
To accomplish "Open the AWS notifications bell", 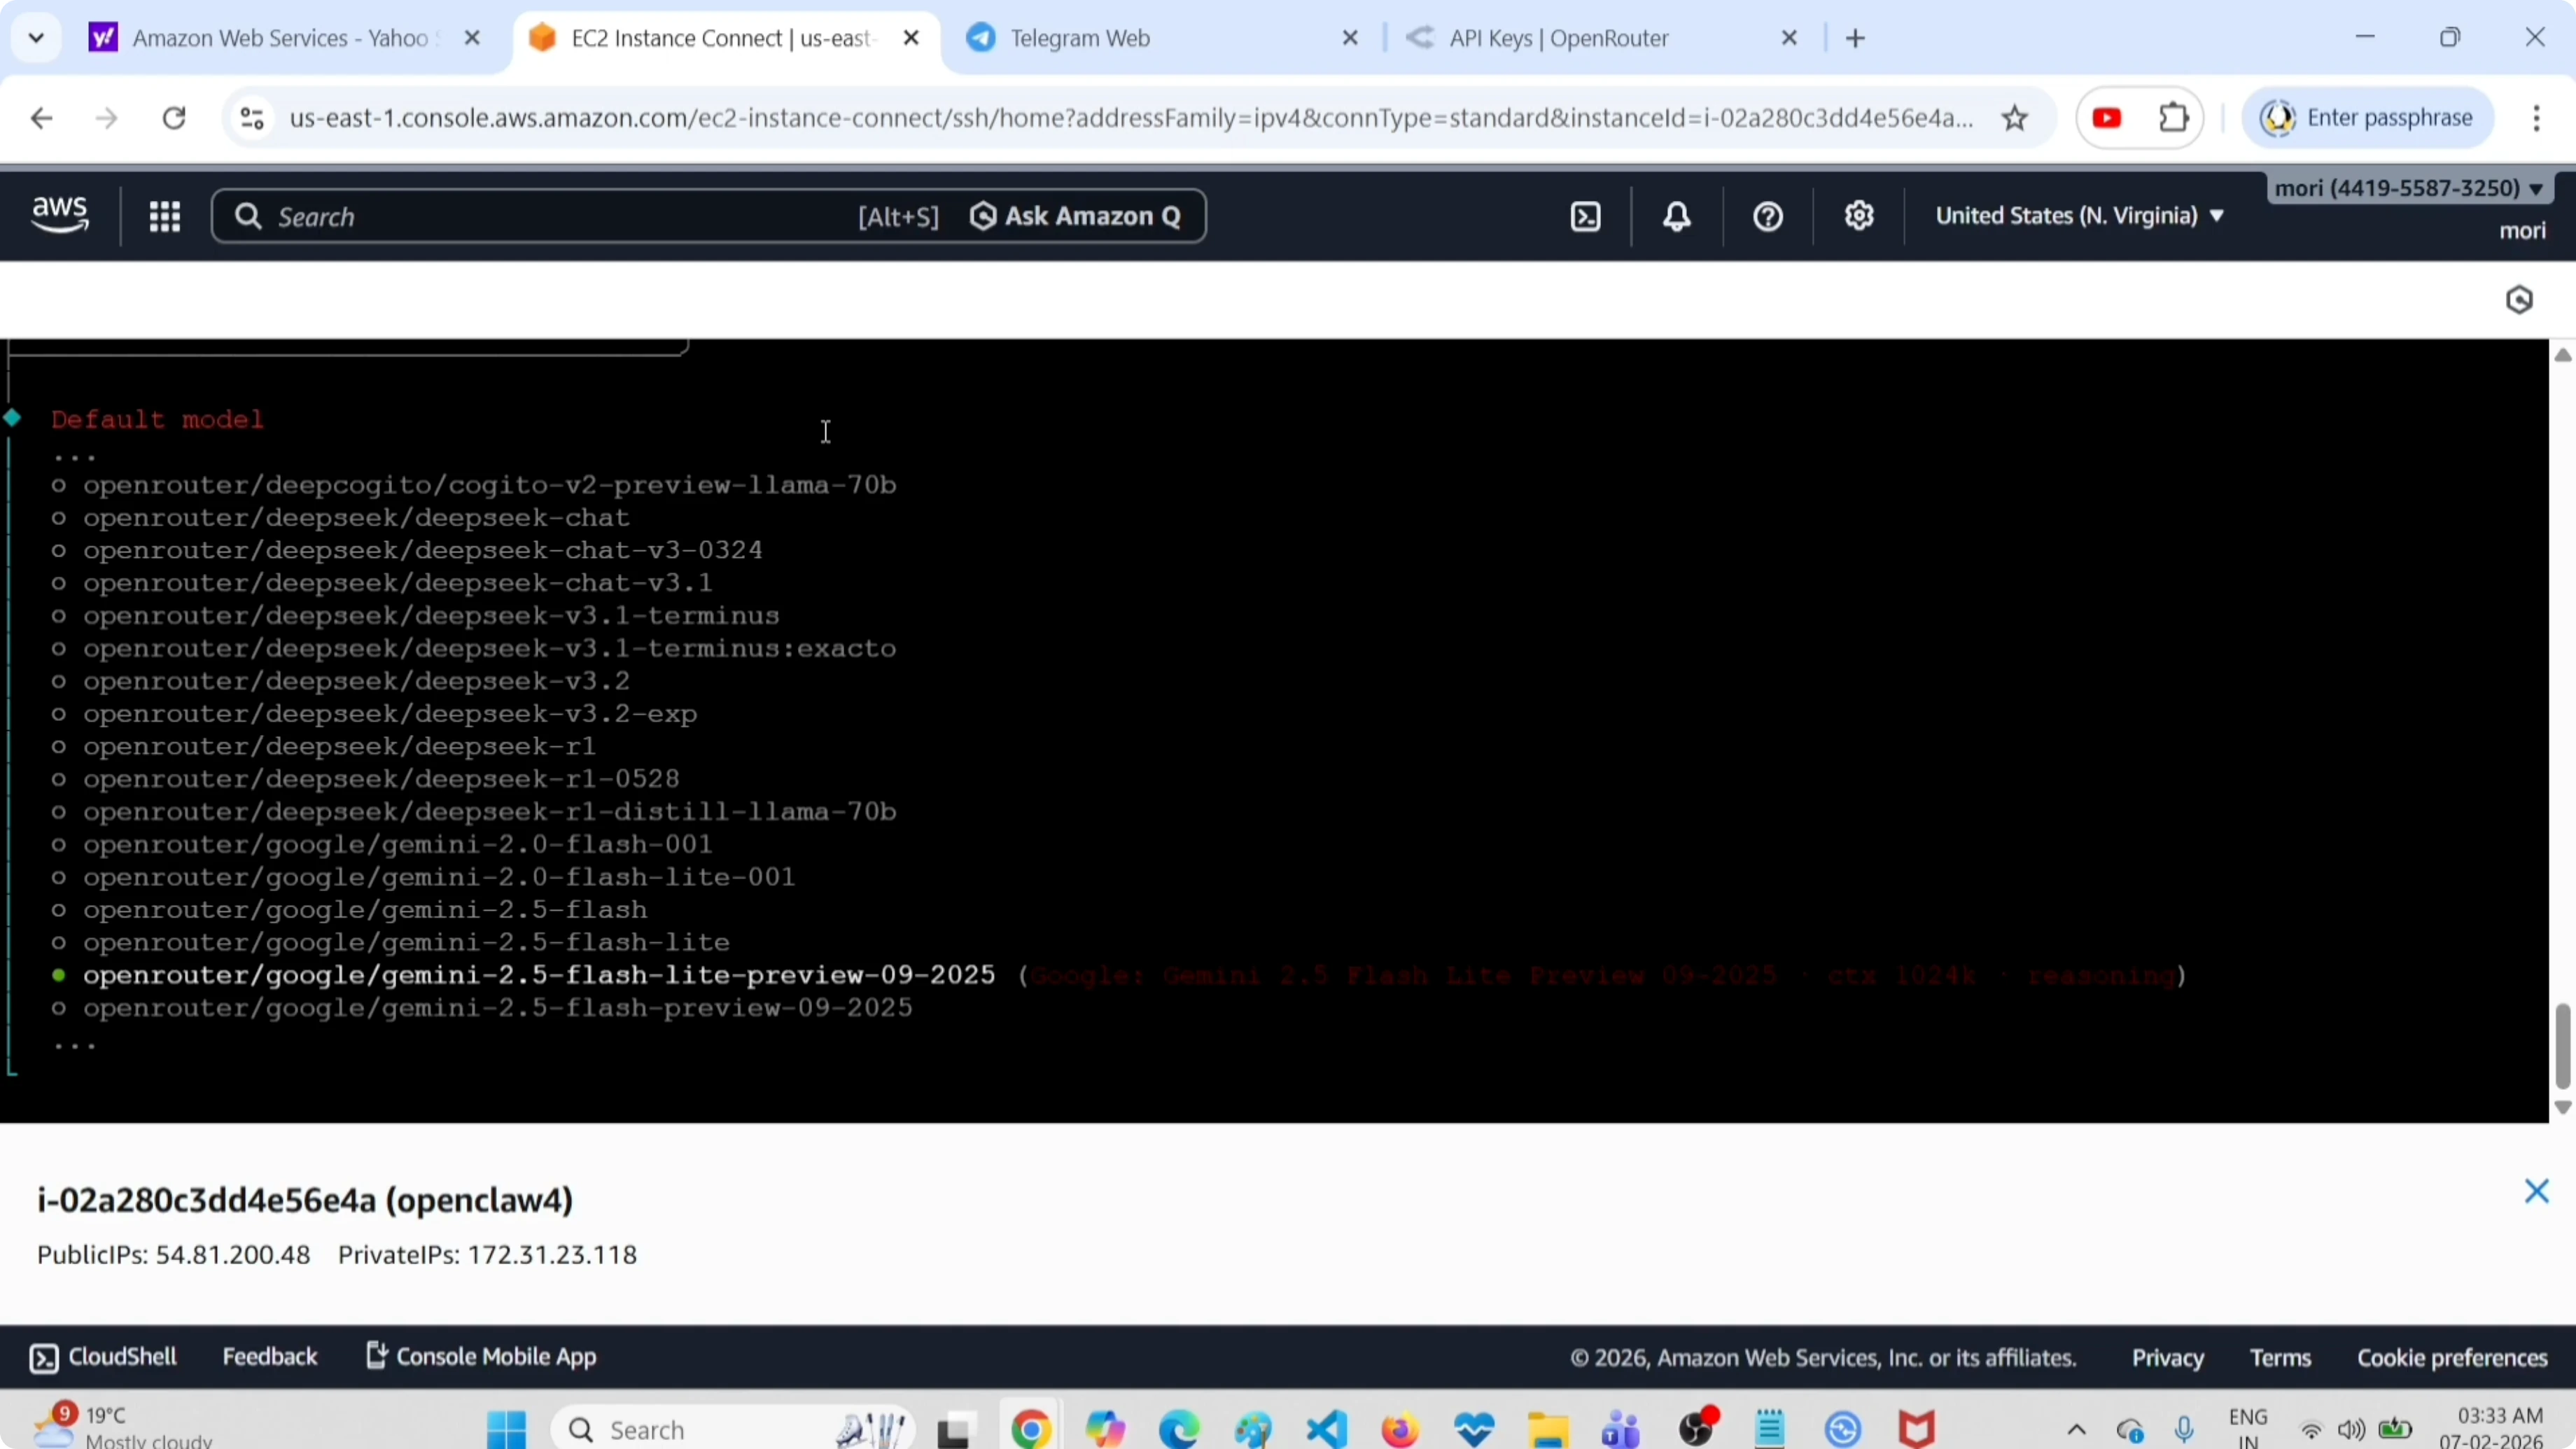I will 1677,217.
